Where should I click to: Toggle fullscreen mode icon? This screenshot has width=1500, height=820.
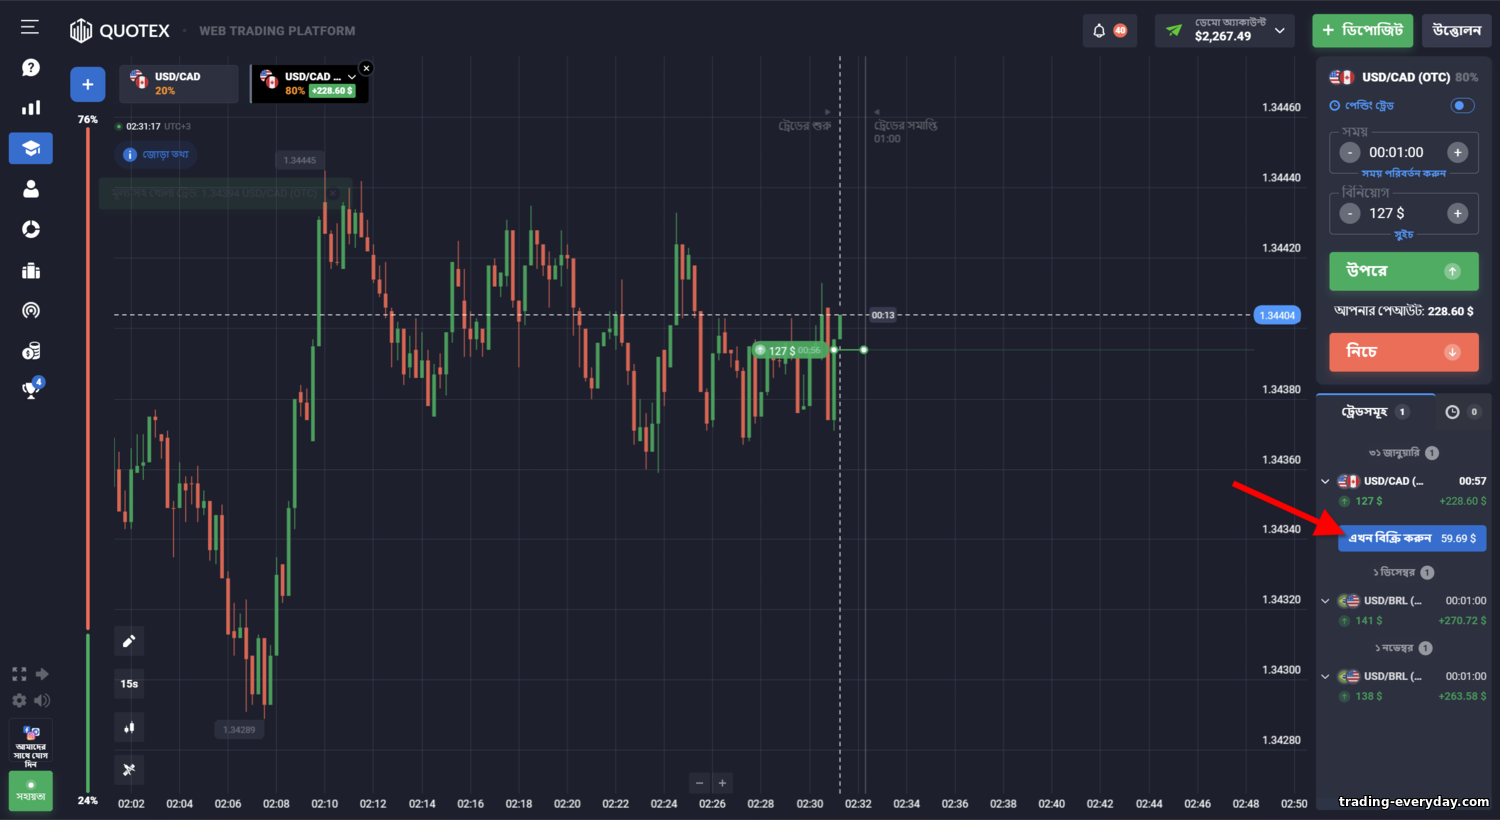(x=19, y=674)
